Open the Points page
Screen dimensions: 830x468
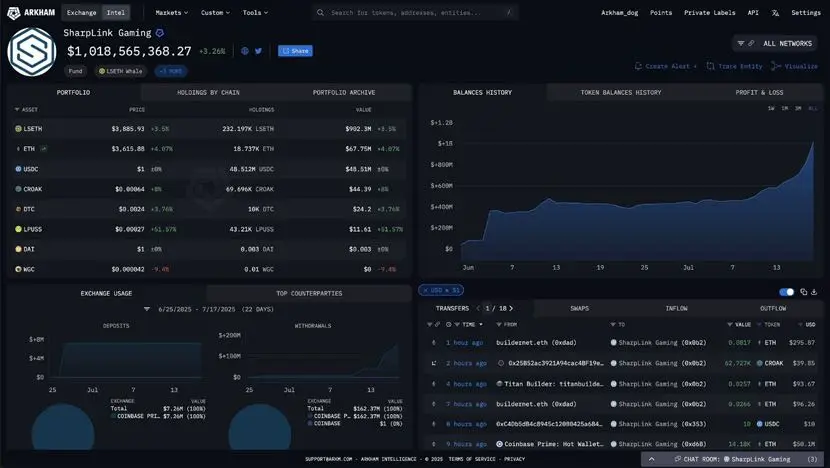tap(661, 13)
